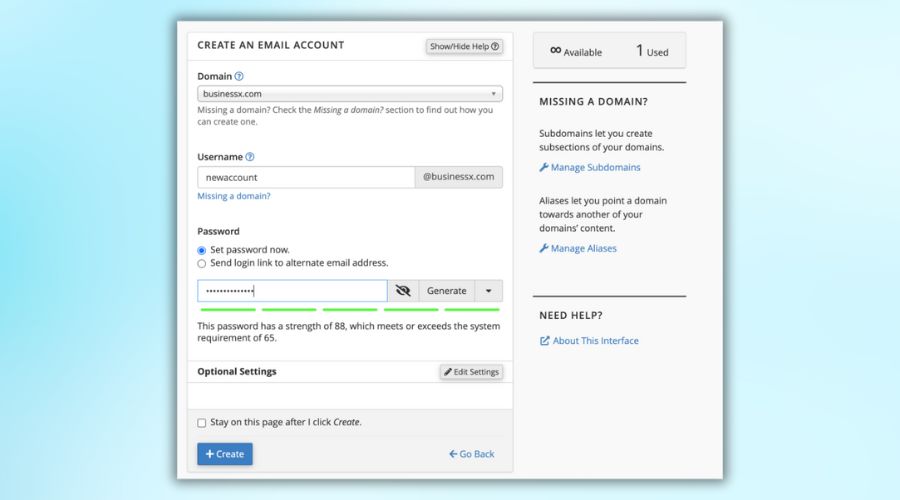Click the @businessx.com suffix label
The width and height of the screenshot is (900, 500).
click(x=459, y=177)
